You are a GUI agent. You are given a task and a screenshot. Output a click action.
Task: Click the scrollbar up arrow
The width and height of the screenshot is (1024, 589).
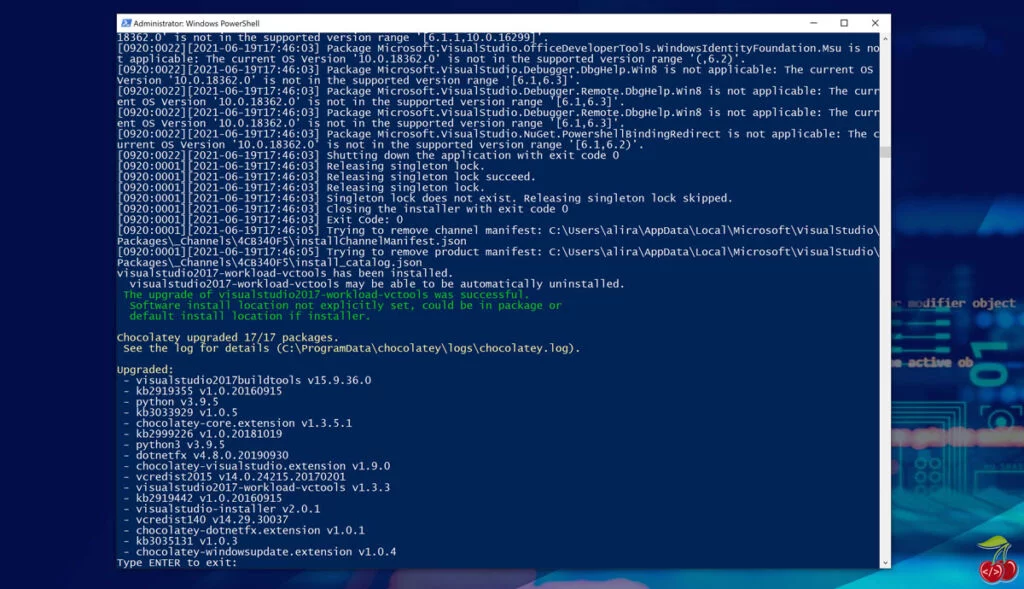885,39
